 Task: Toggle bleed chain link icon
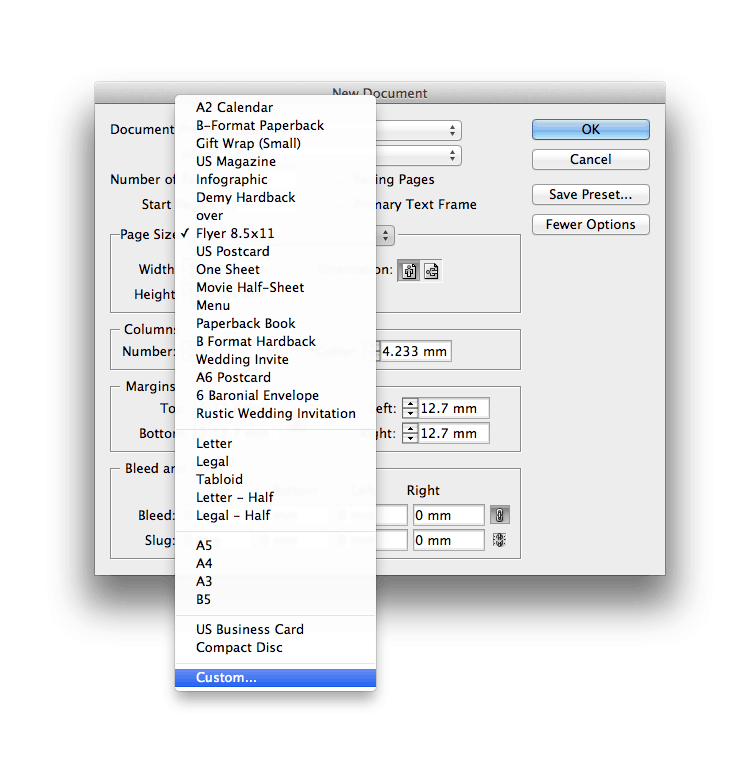pos(499,515)
